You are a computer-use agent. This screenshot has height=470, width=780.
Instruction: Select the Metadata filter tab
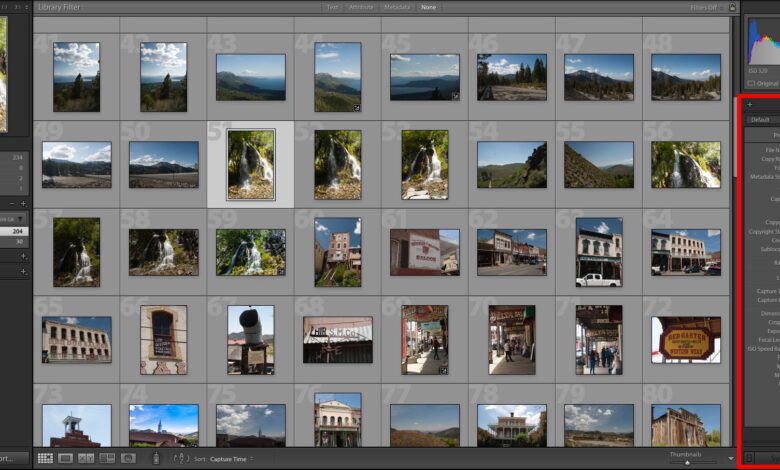[397, 7]
